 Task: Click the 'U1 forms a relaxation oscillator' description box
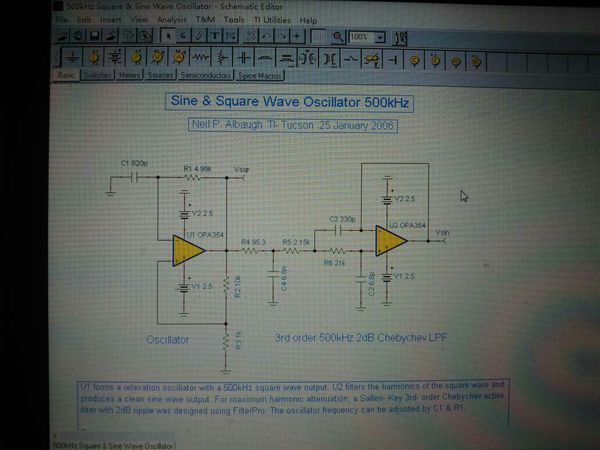coord(293,404)
